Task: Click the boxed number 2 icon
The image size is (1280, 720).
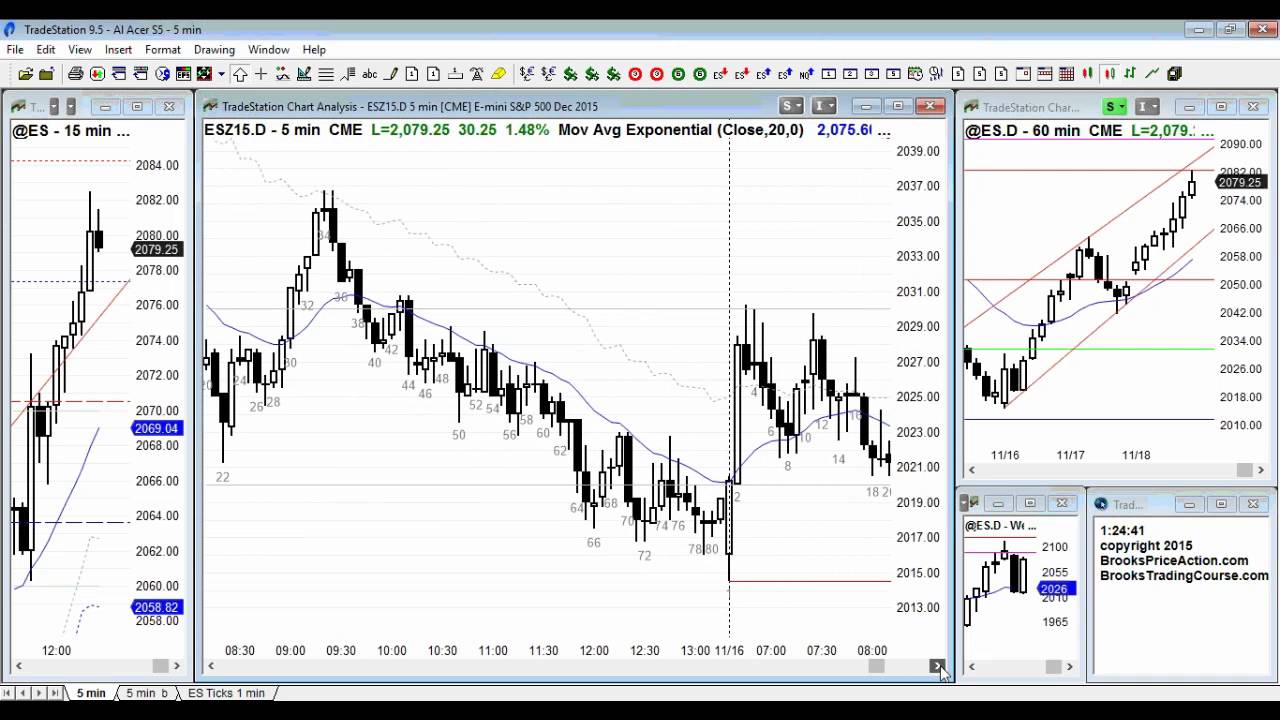Action: point(850,74)
